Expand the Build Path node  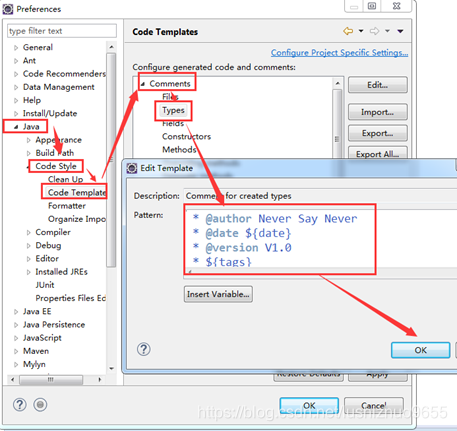click(29, 153)
